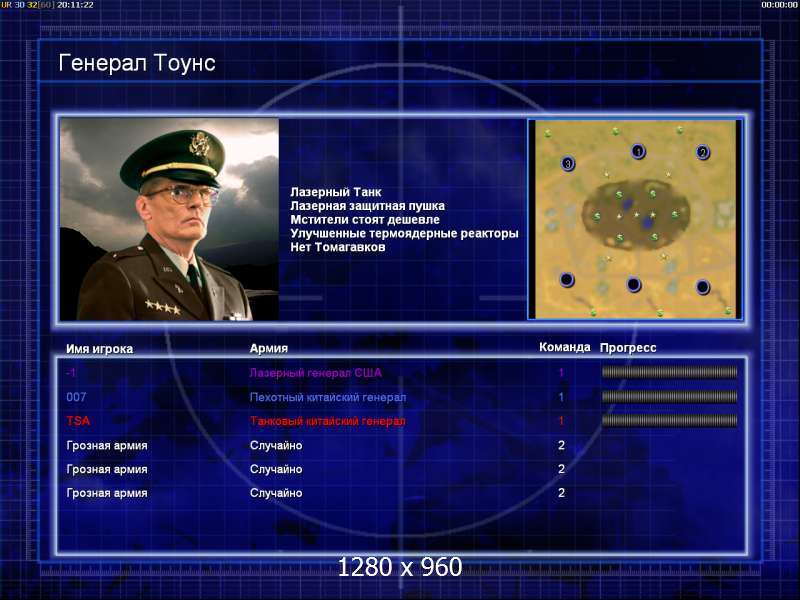Select the 'Лазерный Танк' feature line

[336, 192]
